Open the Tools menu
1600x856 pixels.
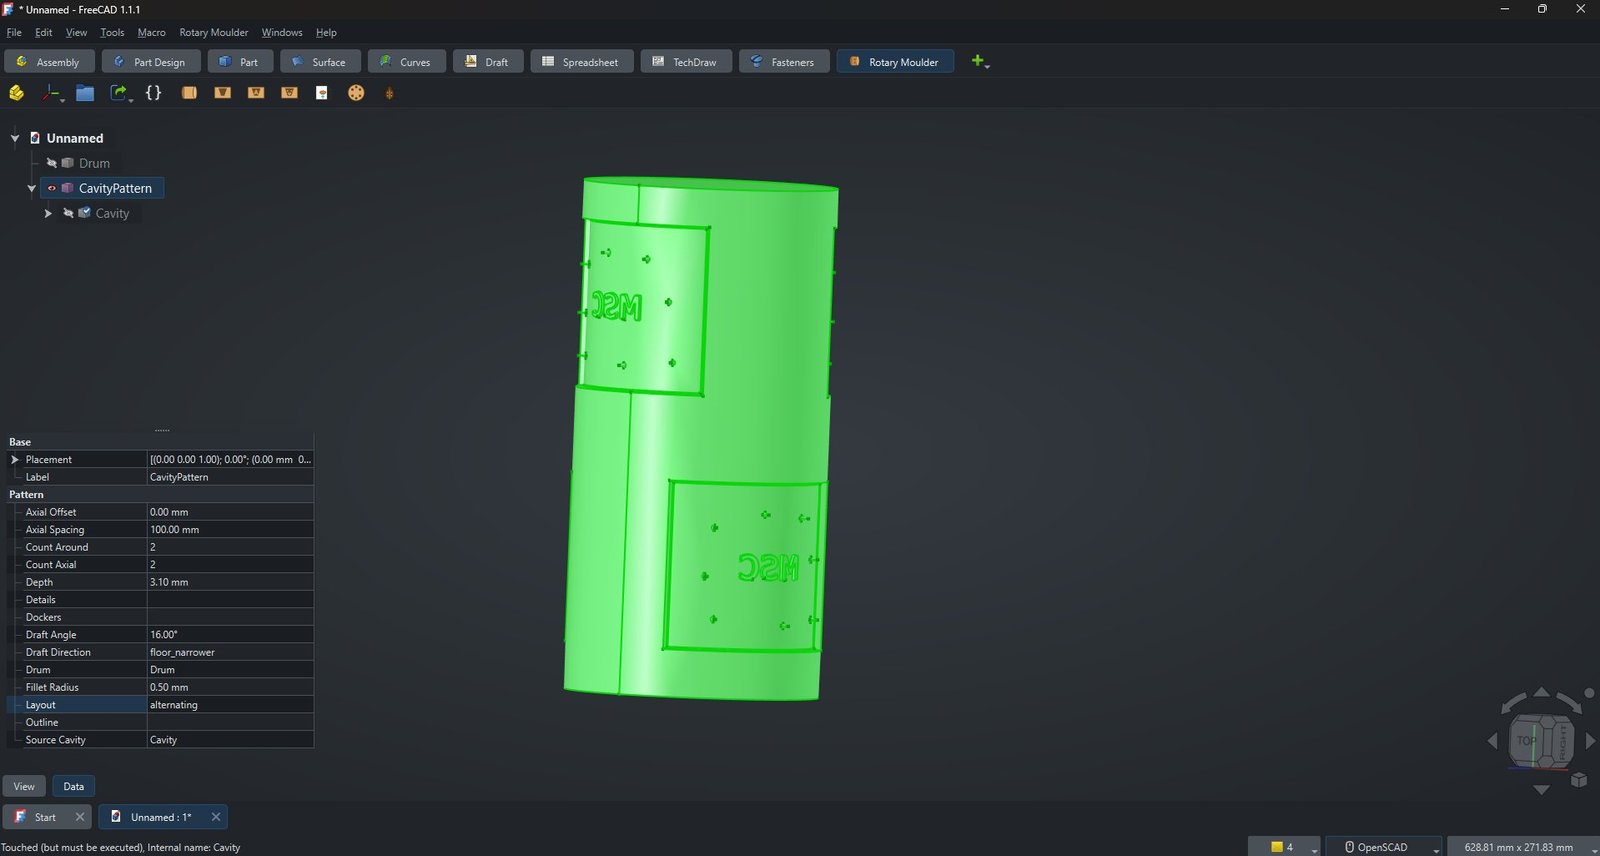click(112, 33)
